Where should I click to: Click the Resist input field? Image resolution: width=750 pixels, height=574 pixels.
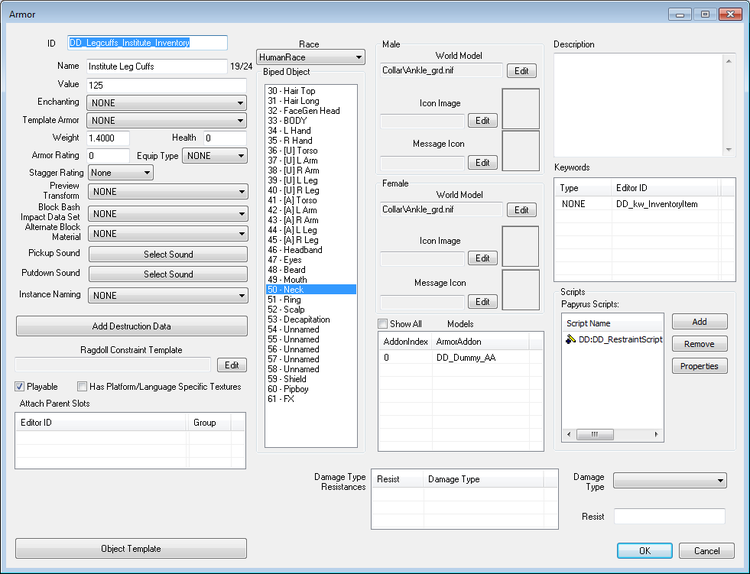(670, 516)
